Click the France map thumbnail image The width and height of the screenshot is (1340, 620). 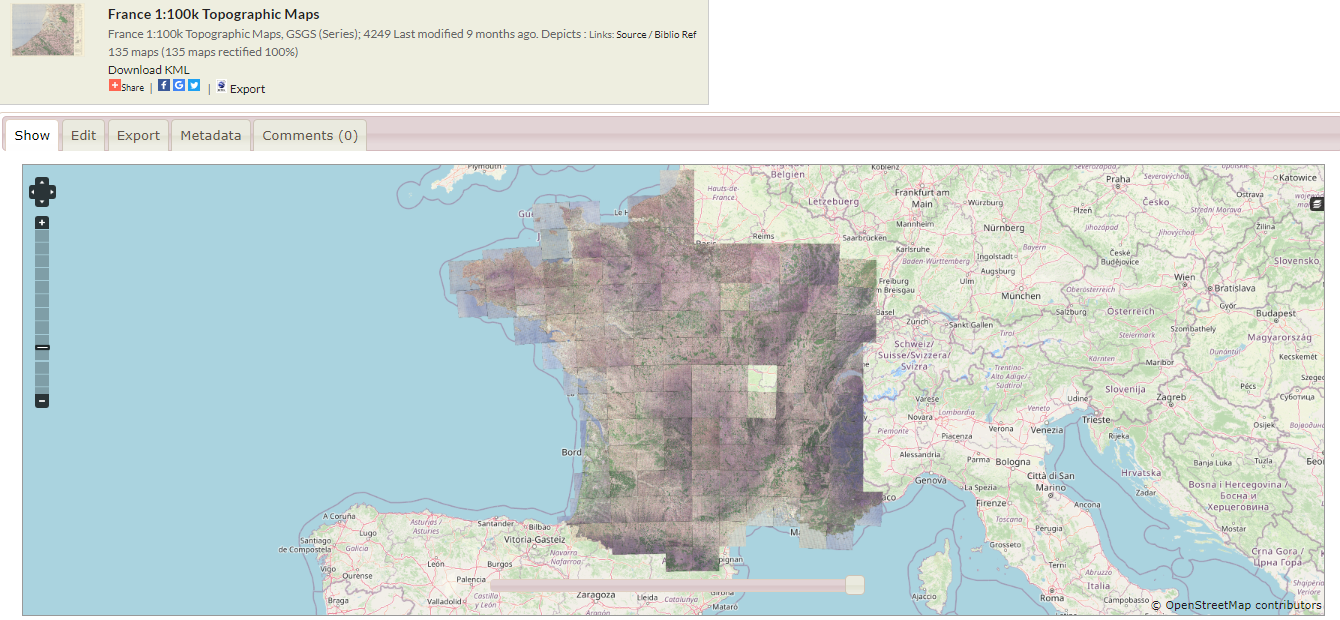[46, 29]
